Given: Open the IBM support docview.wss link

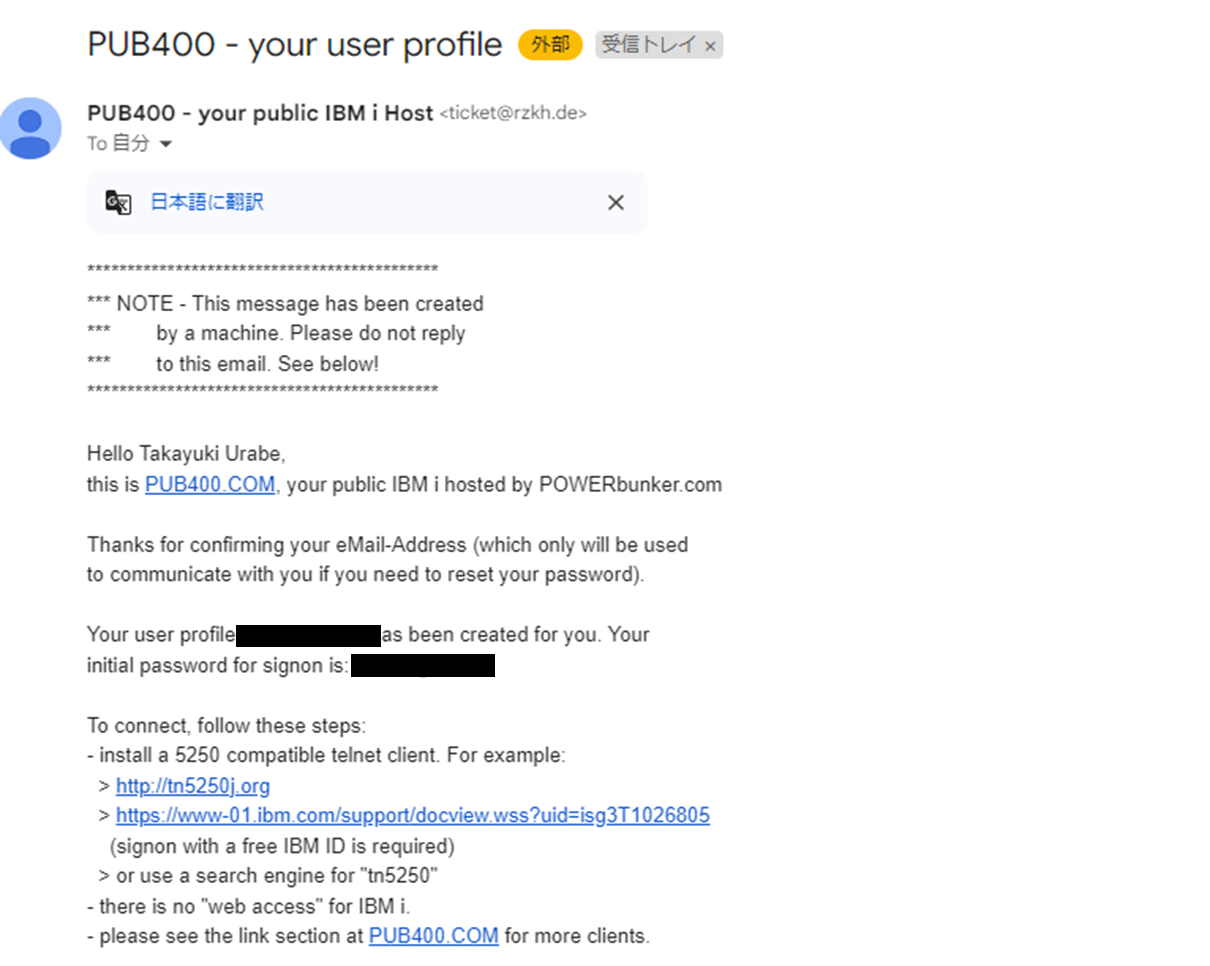Looking at the screenshot, I should coord(413,815).
